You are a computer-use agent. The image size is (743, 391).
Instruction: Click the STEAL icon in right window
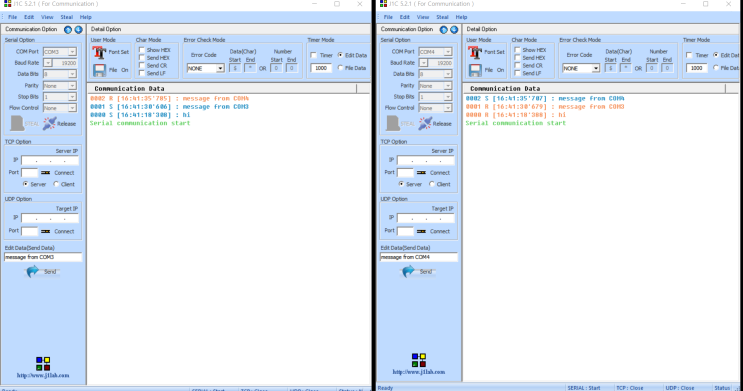(x=393, y=123)
